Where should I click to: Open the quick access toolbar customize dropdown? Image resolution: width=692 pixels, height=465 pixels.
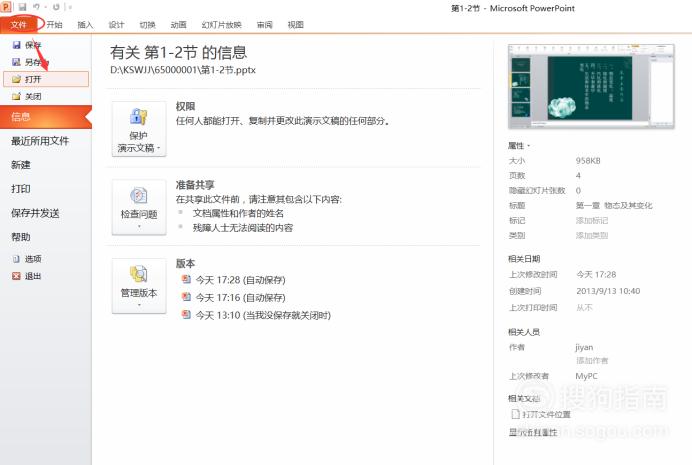pyautogui.click(x=70, y=7)
